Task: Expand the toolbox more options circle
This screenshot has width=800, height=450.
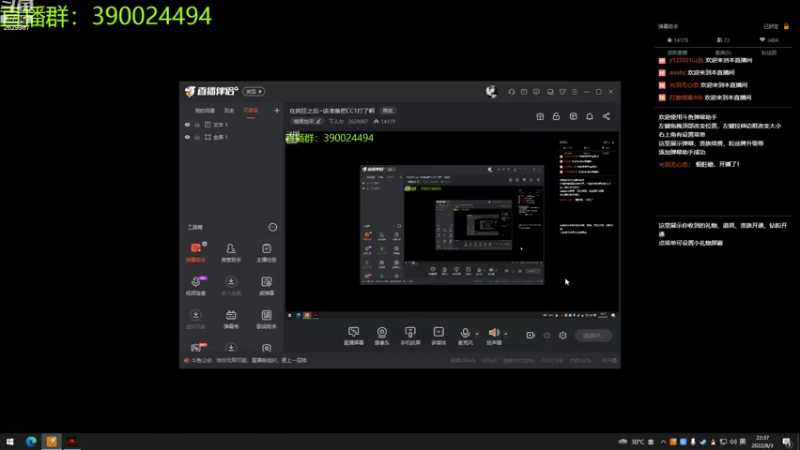Action: (273, 227)
